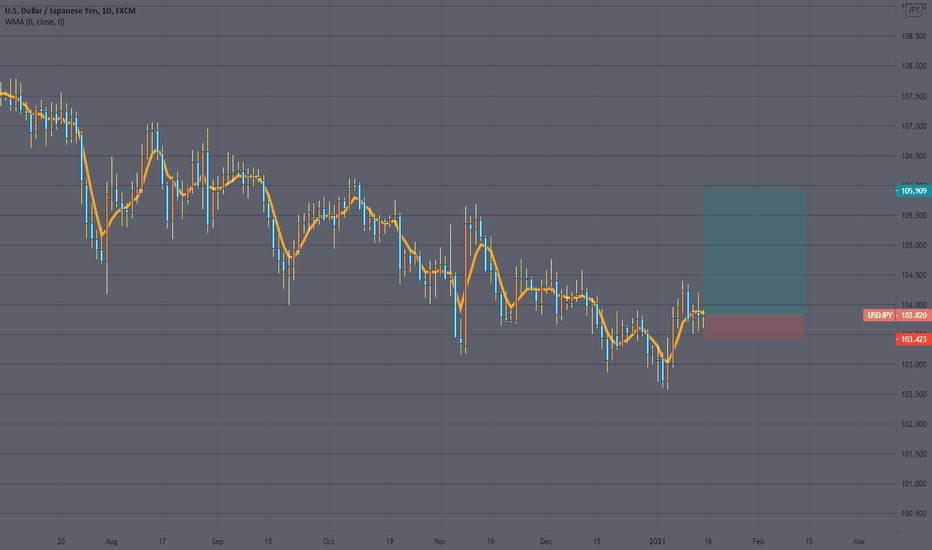The width and height of the screenshot is (932, 550).
Task: Click the JPY currency badge on the price axis
Action: coord(913,10)
